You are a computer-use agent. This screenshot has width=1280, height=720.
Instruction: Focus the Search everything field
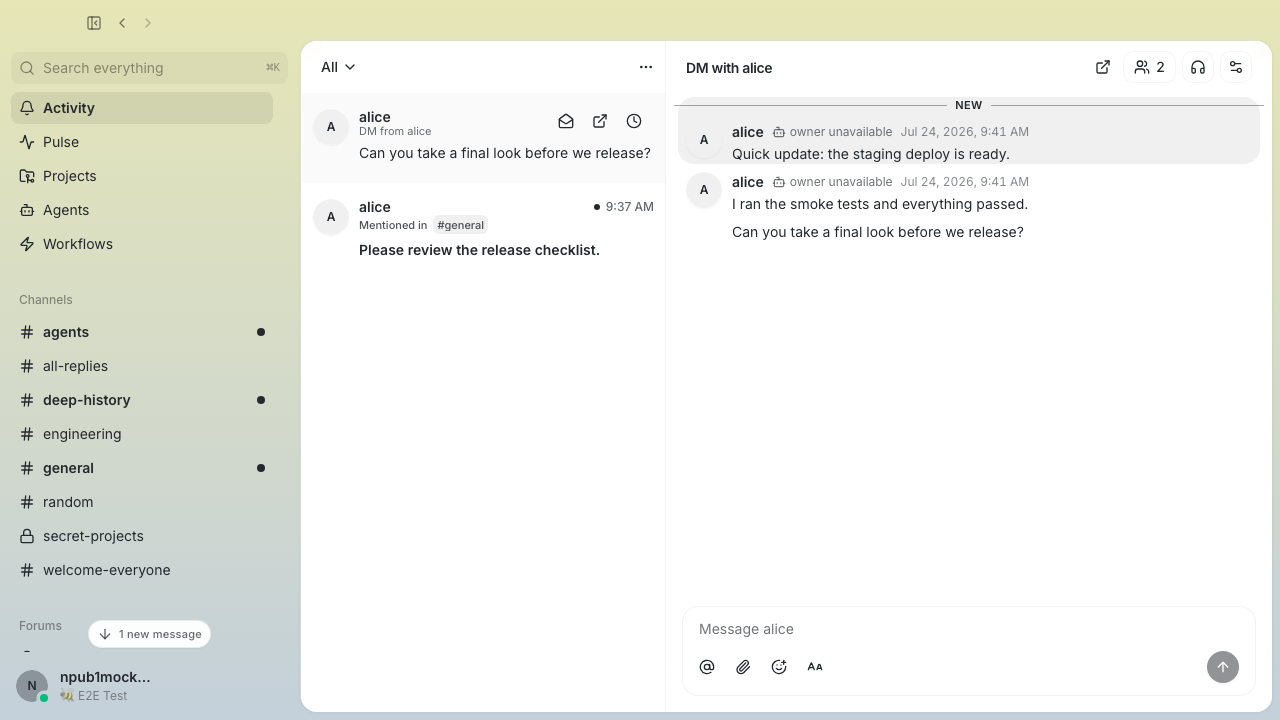[x=150, y=68]
